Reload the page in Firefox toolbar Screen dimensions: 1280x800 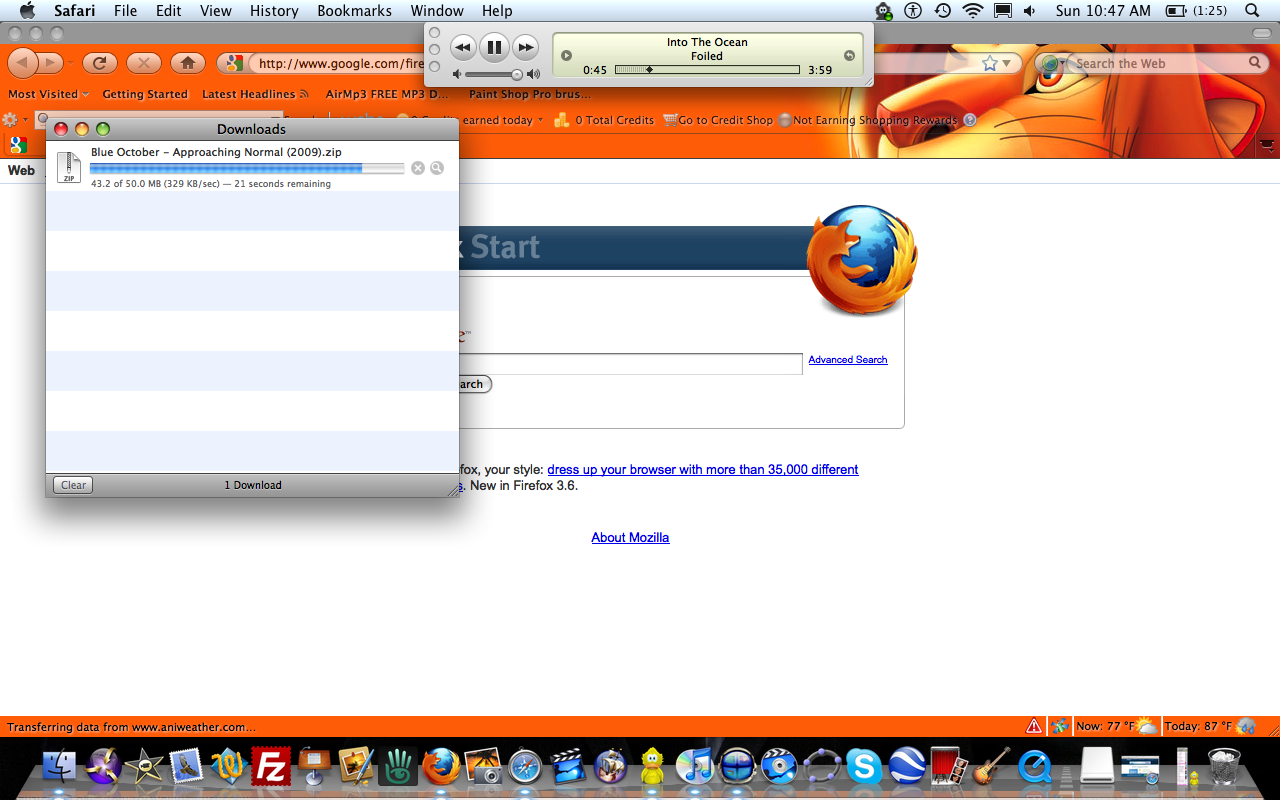click(x=99, y=63)
